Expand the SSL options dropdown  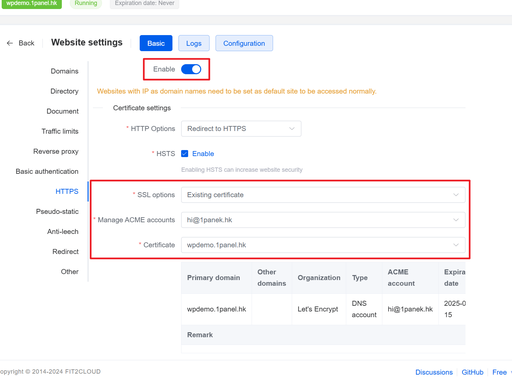pyautogui.click(x=323, y=195)
